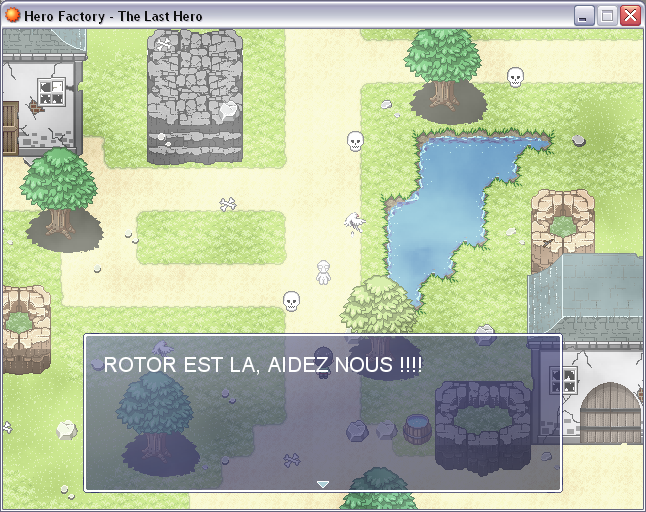Screen dimensions: 646x512
Task: Click the orange sun icon in the title bar
Action: tap(12, 15)
